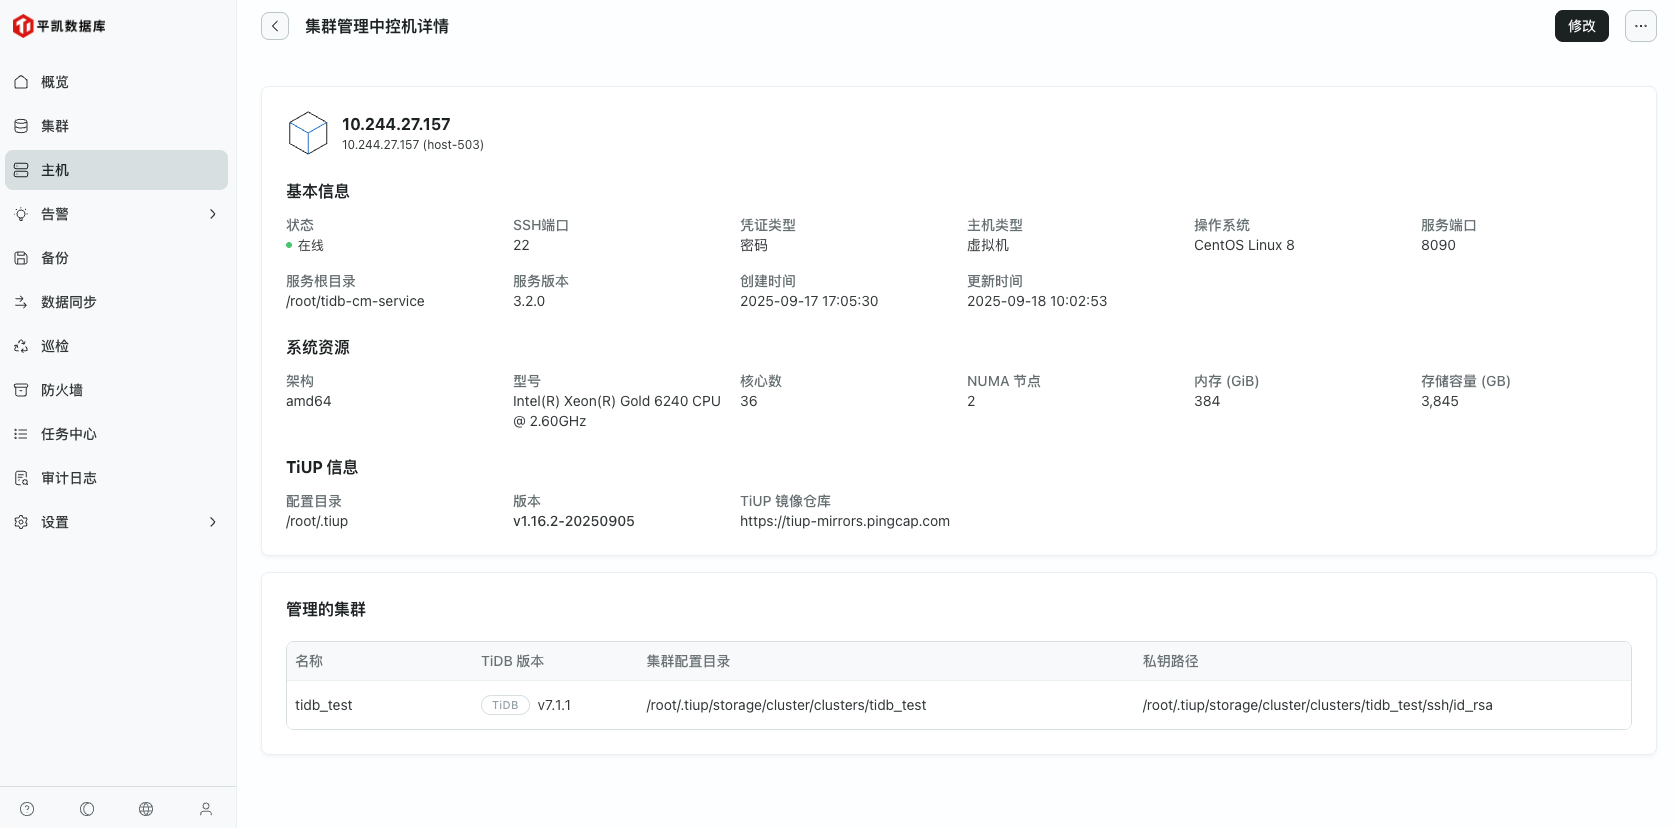Go to 集群 page
This screenshot has height=828, width=1675.
[55, 126]
